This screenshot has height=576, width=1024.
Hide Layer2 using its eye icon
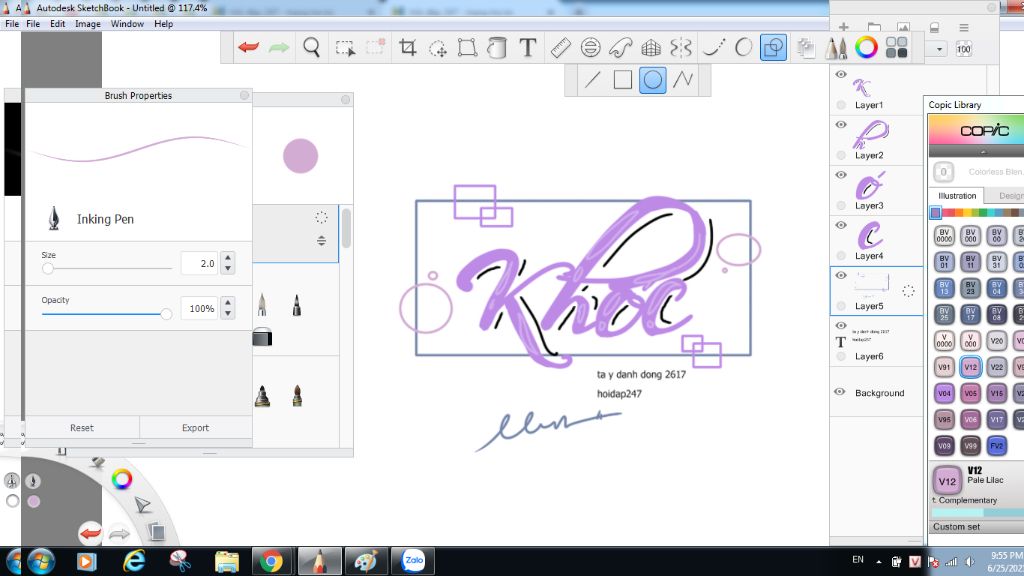[x=841, y=125]
